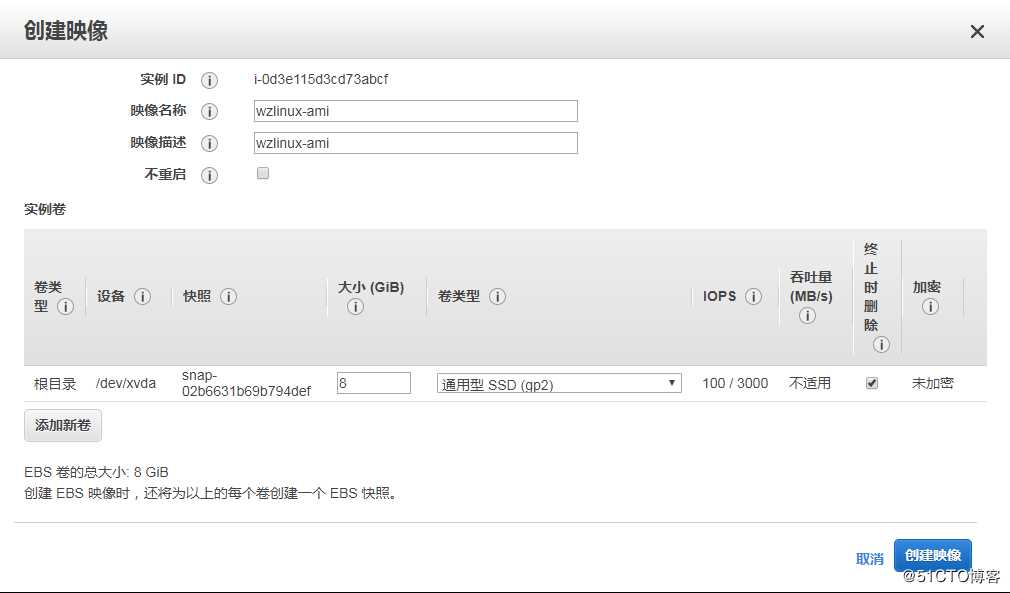This screenshot has width=1010, height=593.
Task: Click instance ID text i-0d3e115d3cd73abcf
Action: click(321, 79)
